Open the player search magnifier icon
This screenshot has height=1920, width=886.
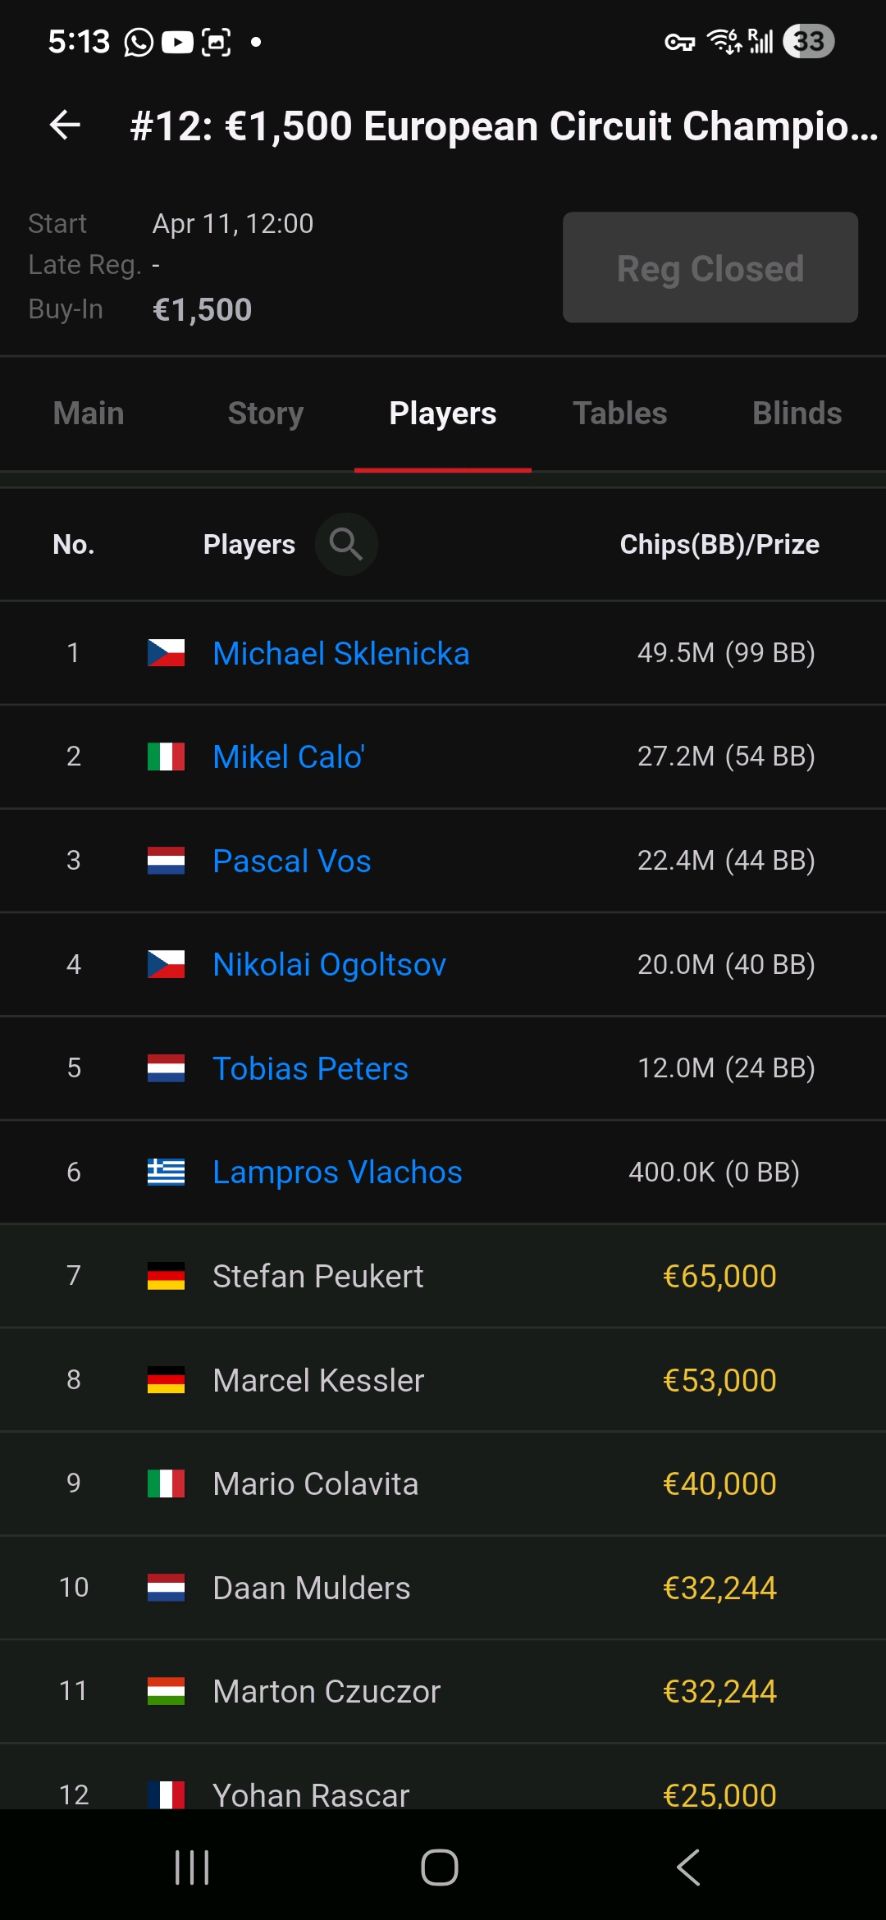[346, 544]
